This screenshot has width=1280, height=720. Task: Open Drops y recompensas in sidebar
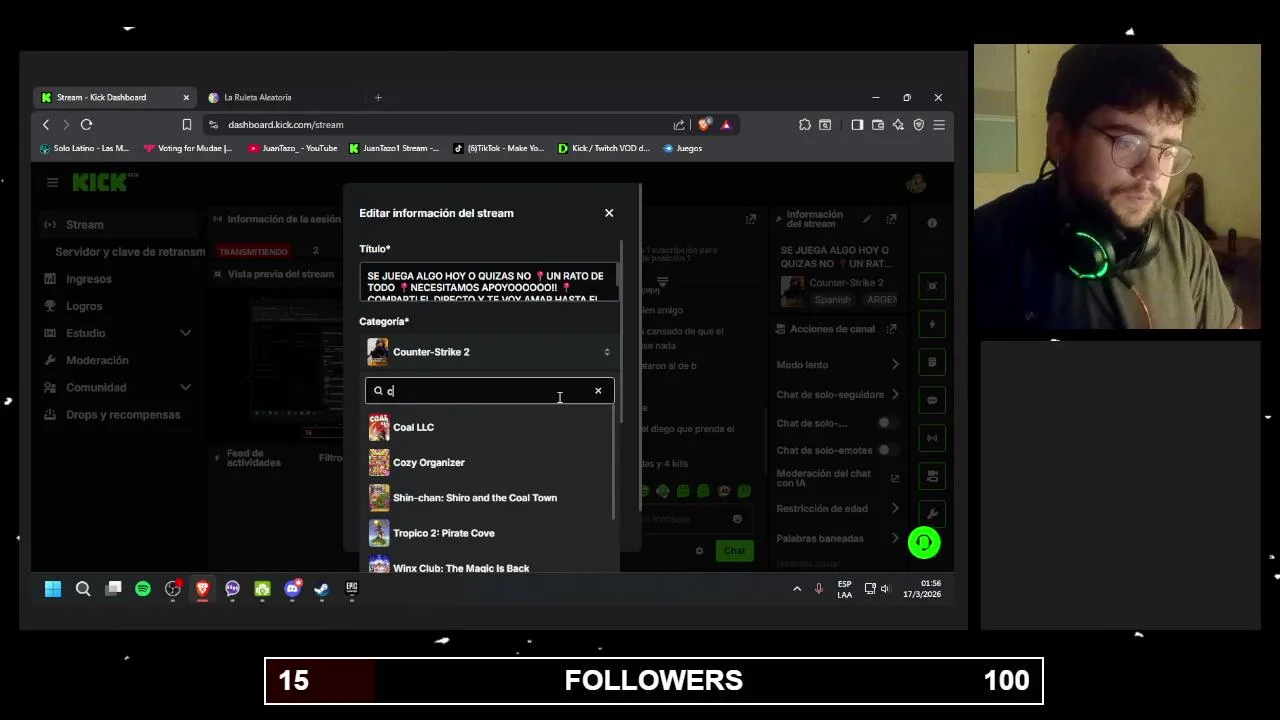click(x=123, y=414)
